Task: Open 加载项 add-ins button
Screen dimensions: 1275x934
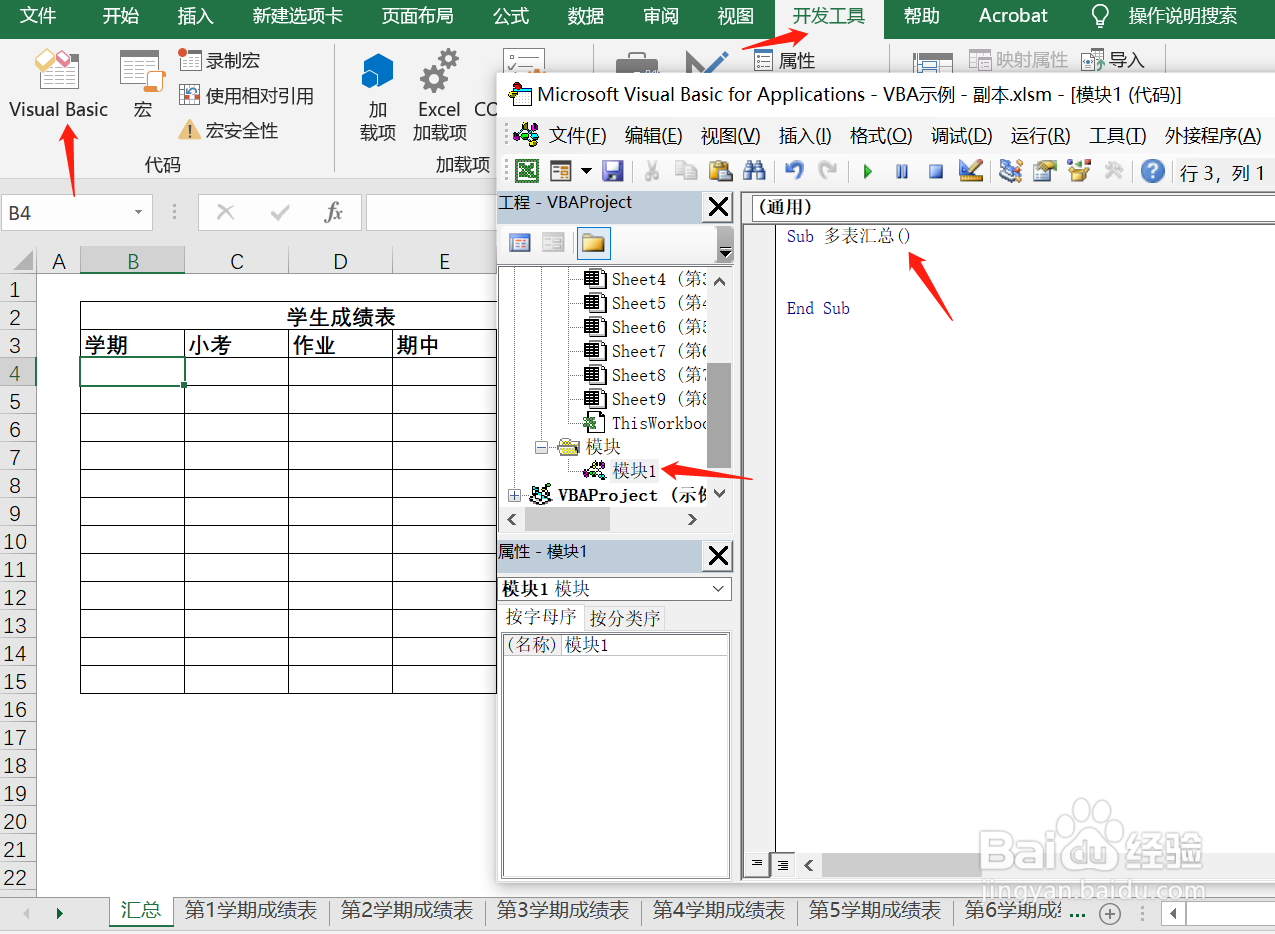Action: coord(377,95)
